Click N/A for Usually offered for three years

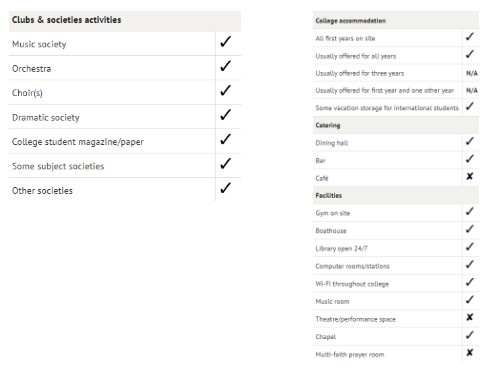coord(472,73)
